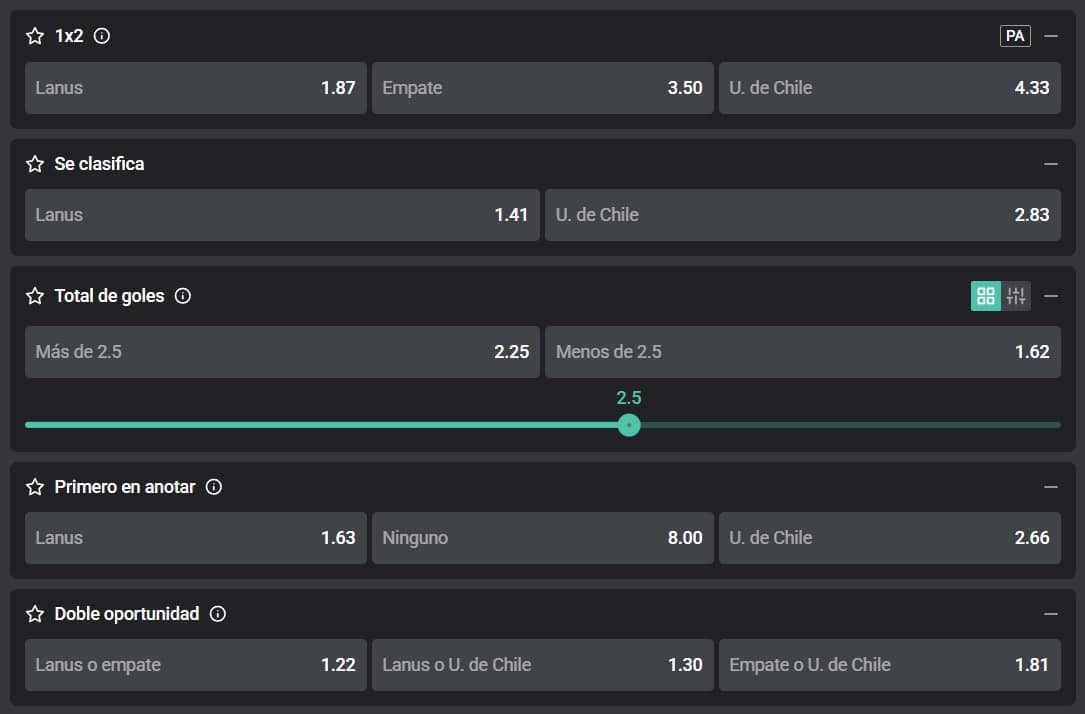Click the PA badge on 1x2
The image size is (1085, 714).
(1015, 36)
